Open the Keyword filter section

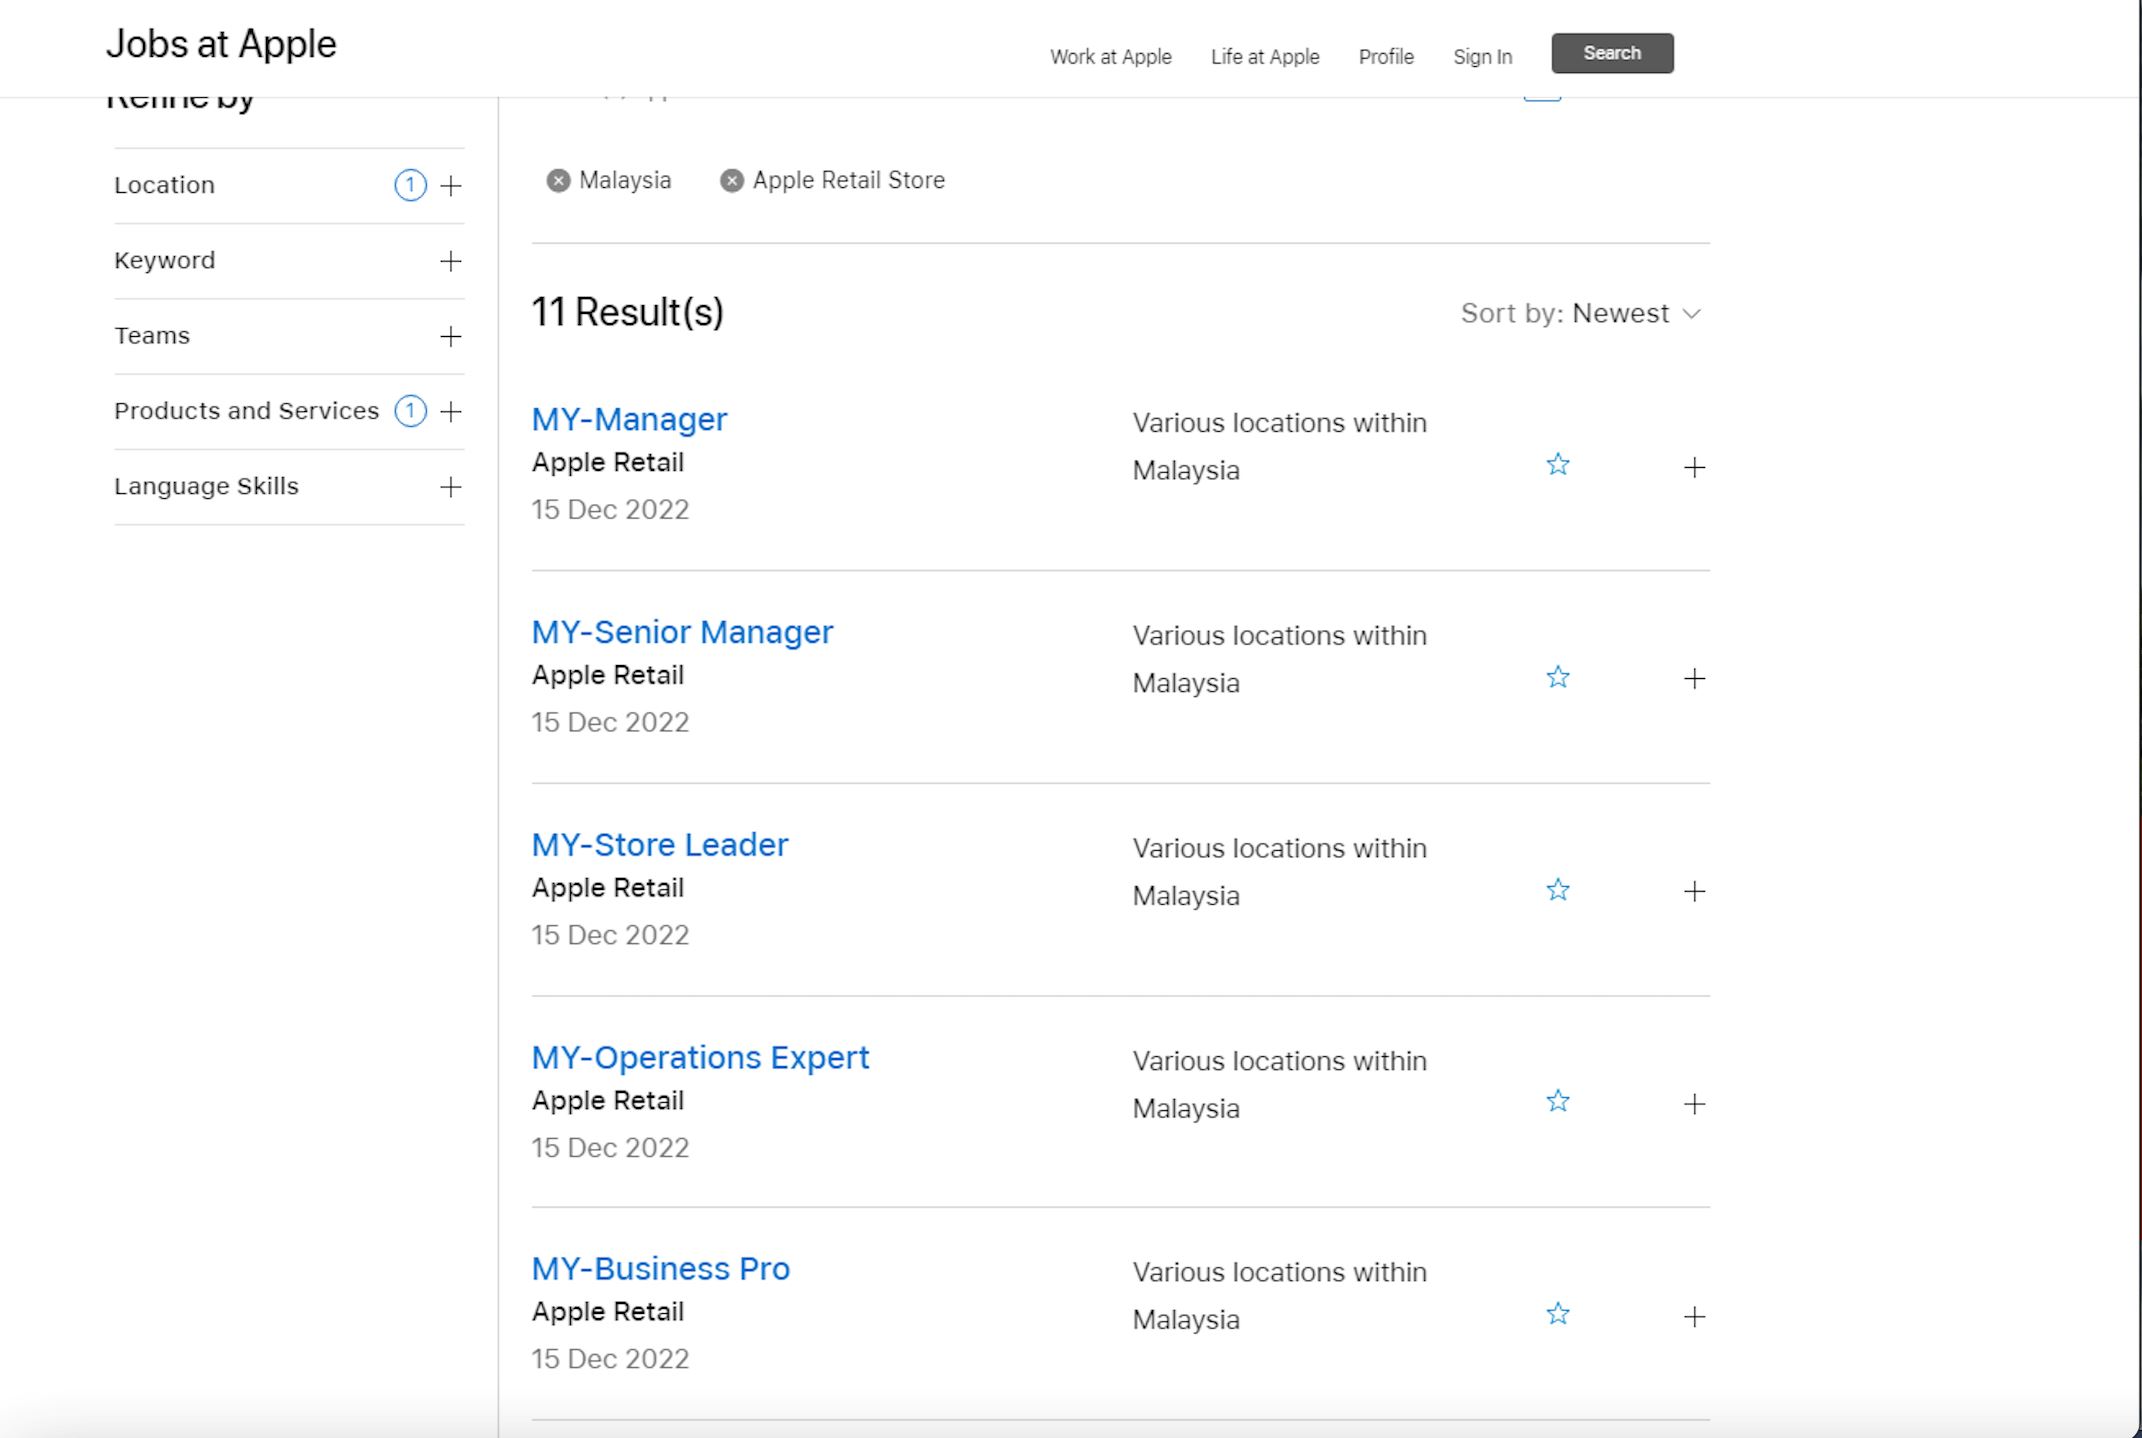pos(451,261)
